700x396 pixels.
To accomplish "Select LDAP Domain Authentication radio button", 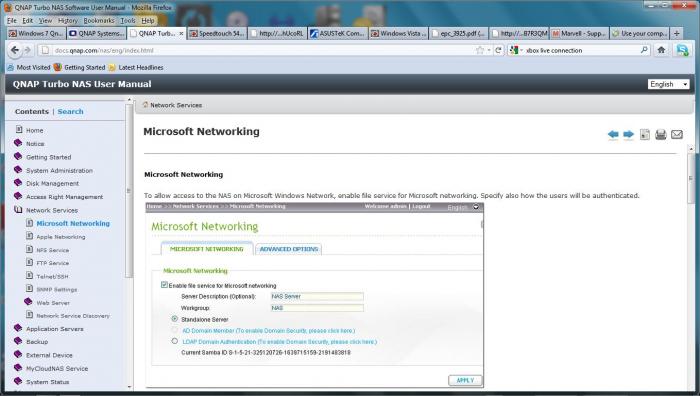I will coord(175,341).
